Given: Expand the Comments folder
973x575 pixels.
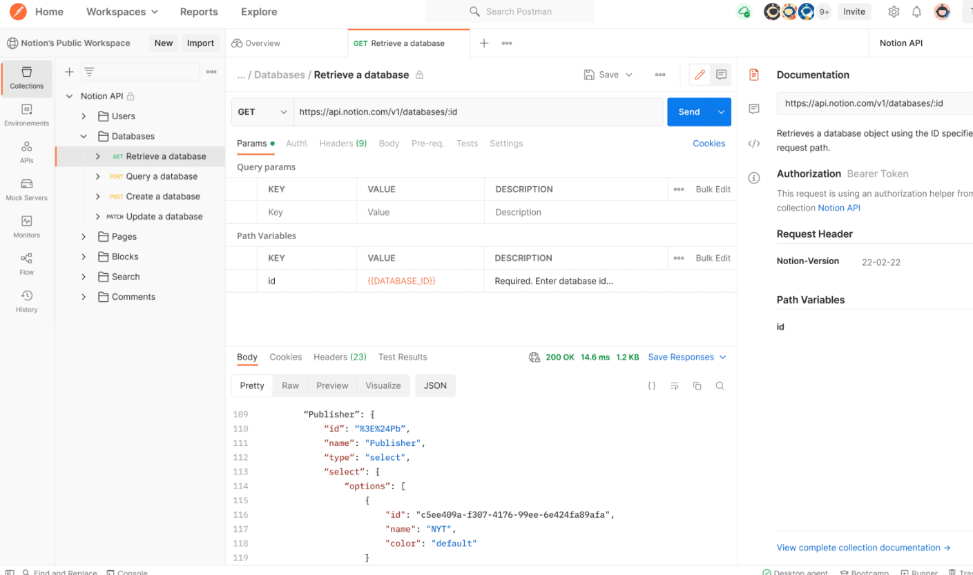Looking at the screenshot, I should 84,296.
